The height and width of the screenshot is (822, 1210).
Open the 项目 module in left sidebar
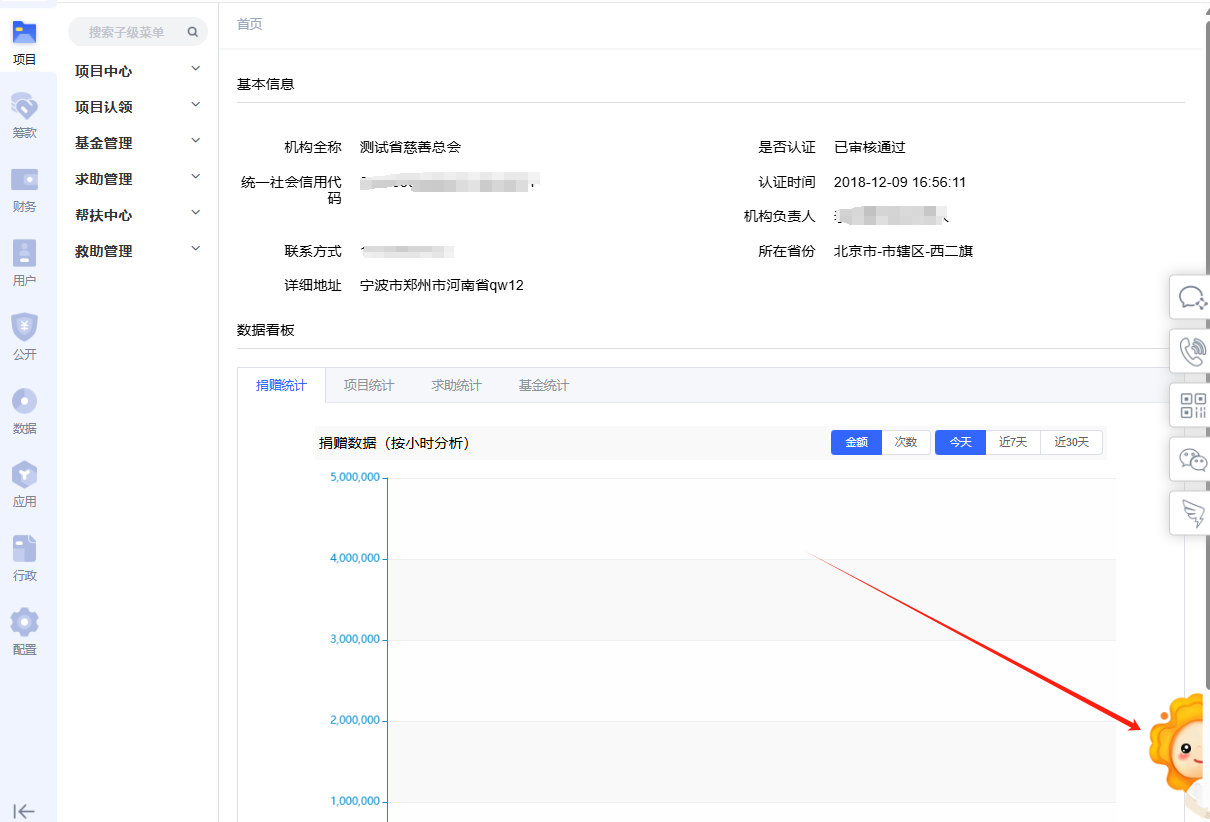click(24, 42)
